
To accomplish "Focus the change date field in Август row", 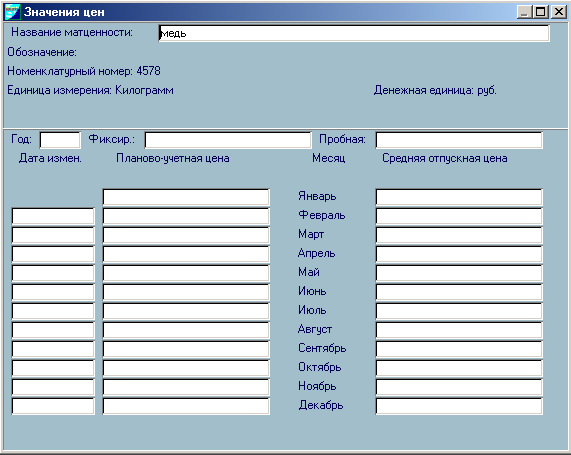I will 53,330.
